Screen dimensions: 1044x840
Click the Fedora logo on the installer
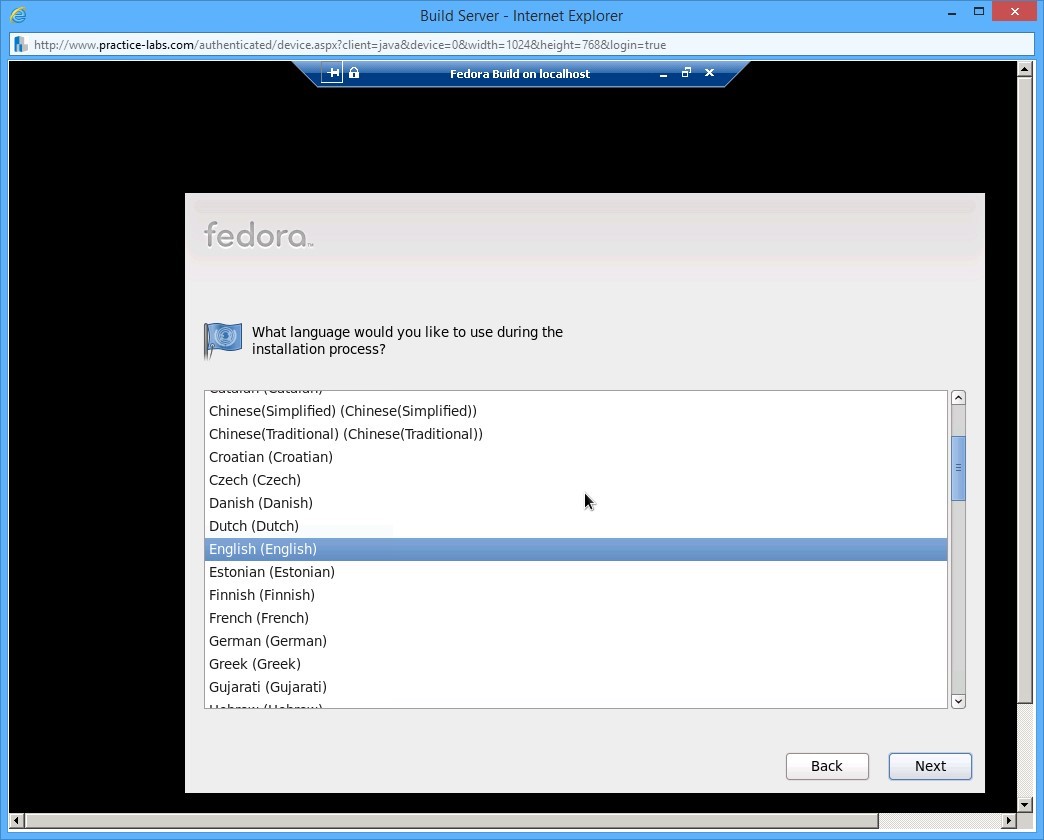(257, 234)
